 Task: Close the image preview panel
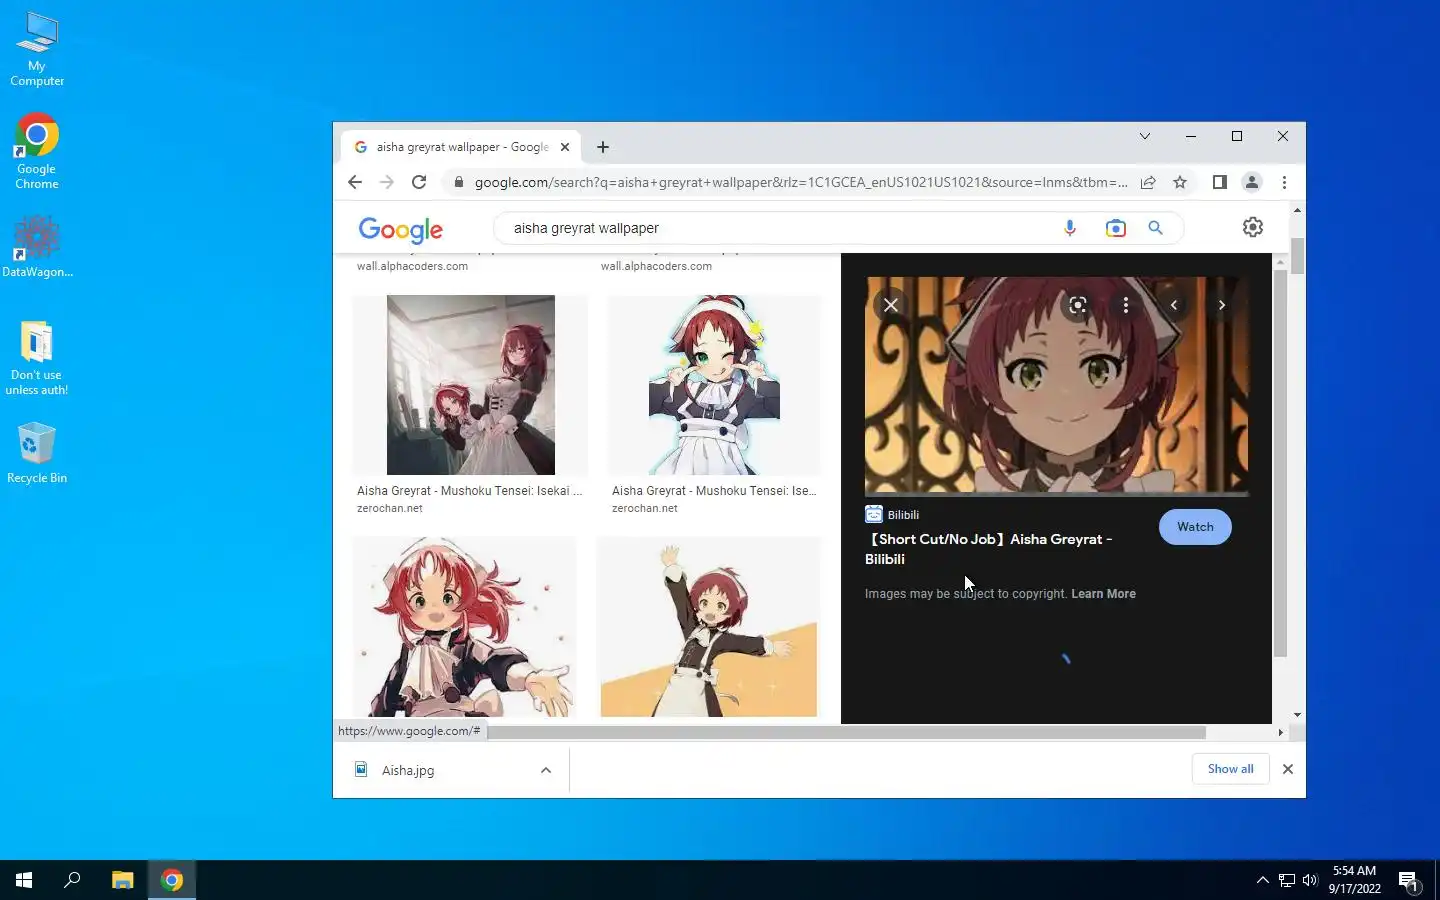pos(891,305)
